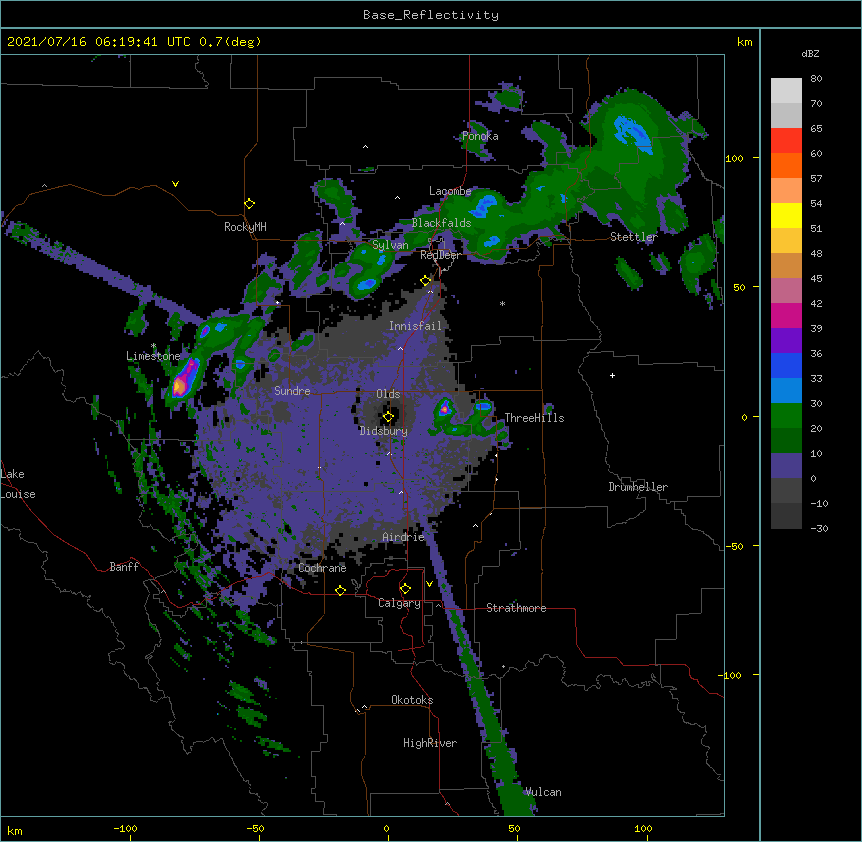This screenshot has width=862, height=842.
Task: Click the white plus marker north of Drumheller
Action: pos(612,375)
